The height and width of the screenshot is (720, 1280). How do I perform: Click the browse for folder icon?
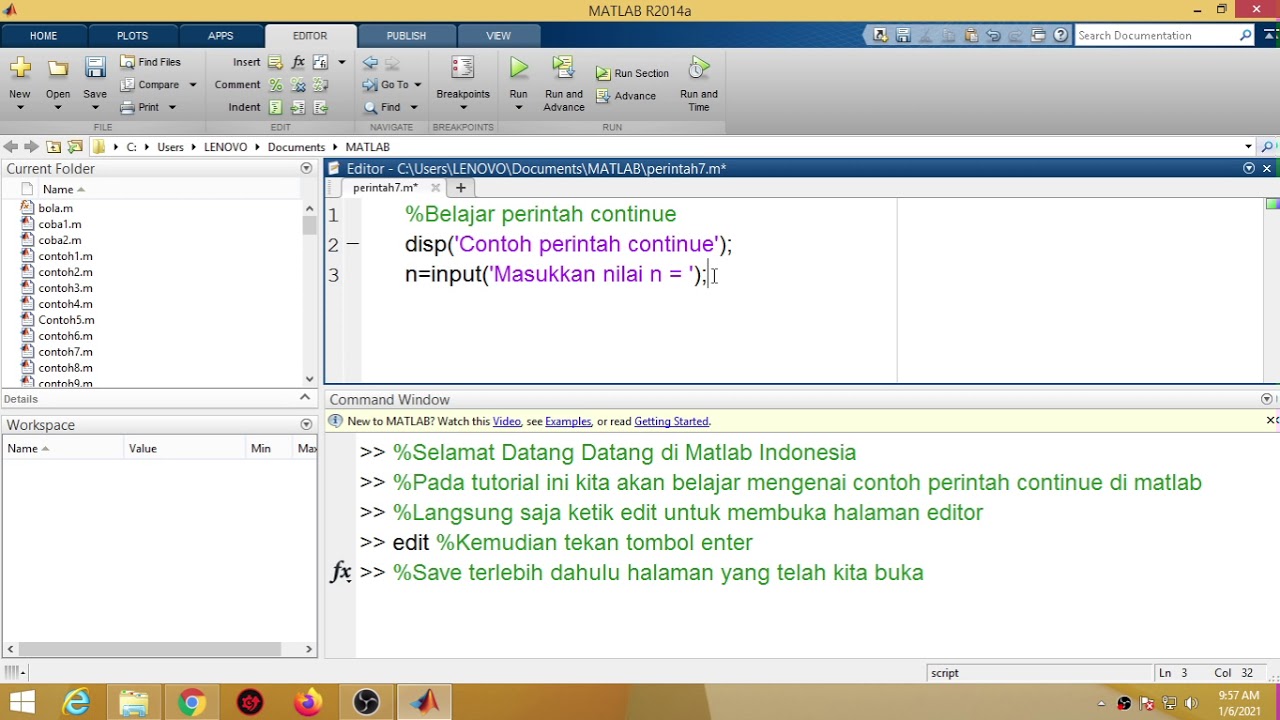[x=75, y=147]
